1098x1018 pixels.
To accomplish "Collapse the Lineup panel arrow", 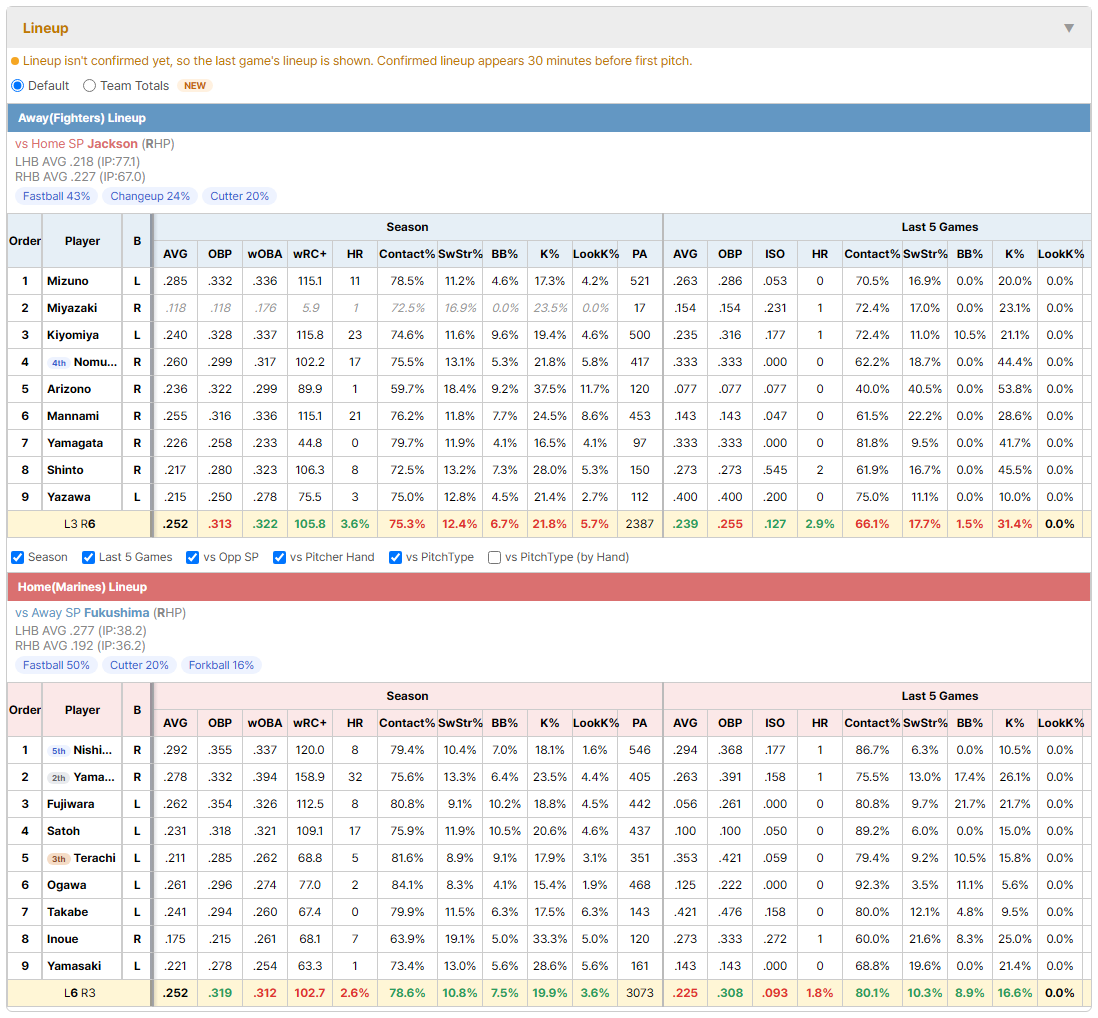I will pyautogui.click(x=1069, y=28).
